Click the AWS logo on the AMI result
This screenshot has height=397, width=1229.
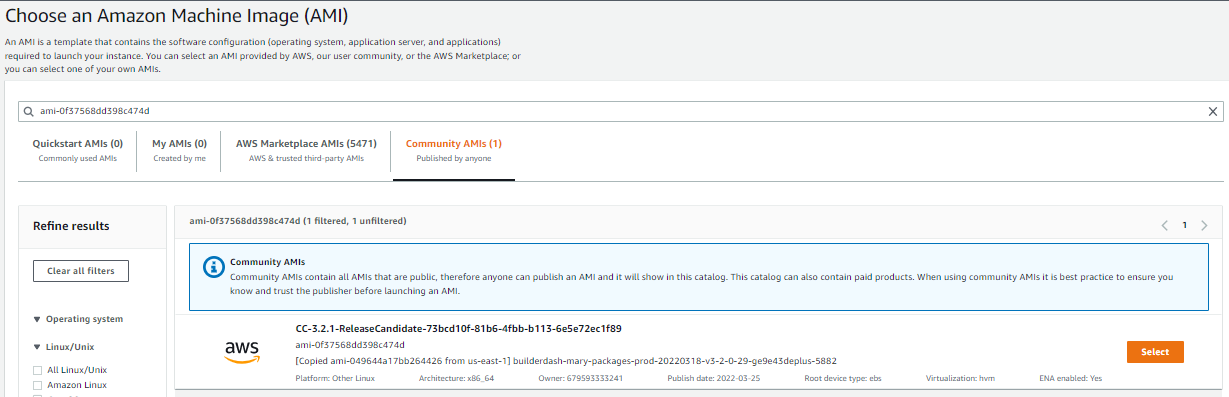click(242, 351)
